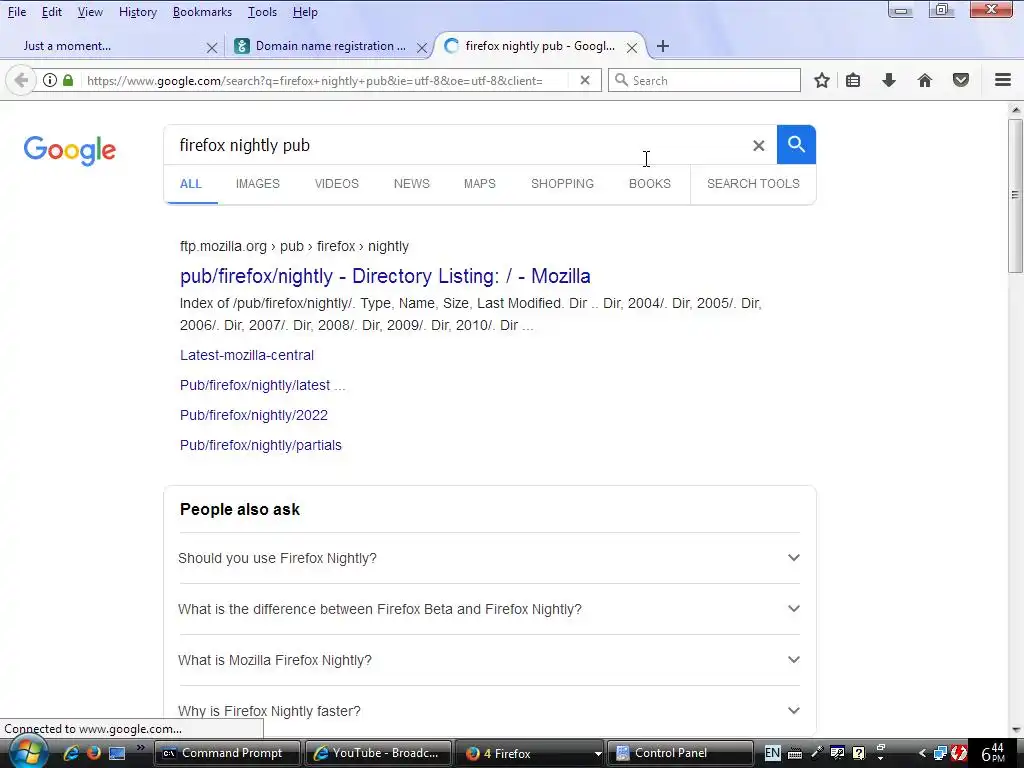Expand the quick launch overflow chevron

(140, 748)
